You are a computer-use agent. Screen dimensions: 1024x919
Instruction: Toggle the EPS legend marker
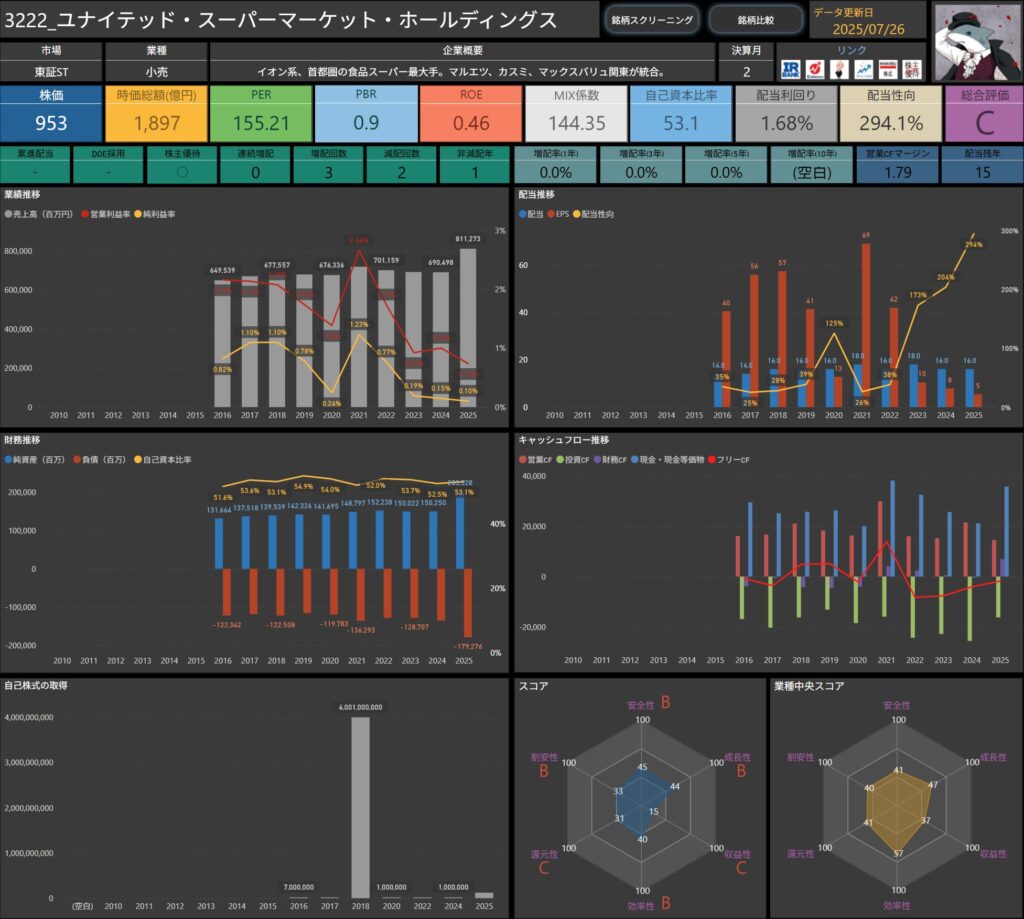[x=551, y=214]
